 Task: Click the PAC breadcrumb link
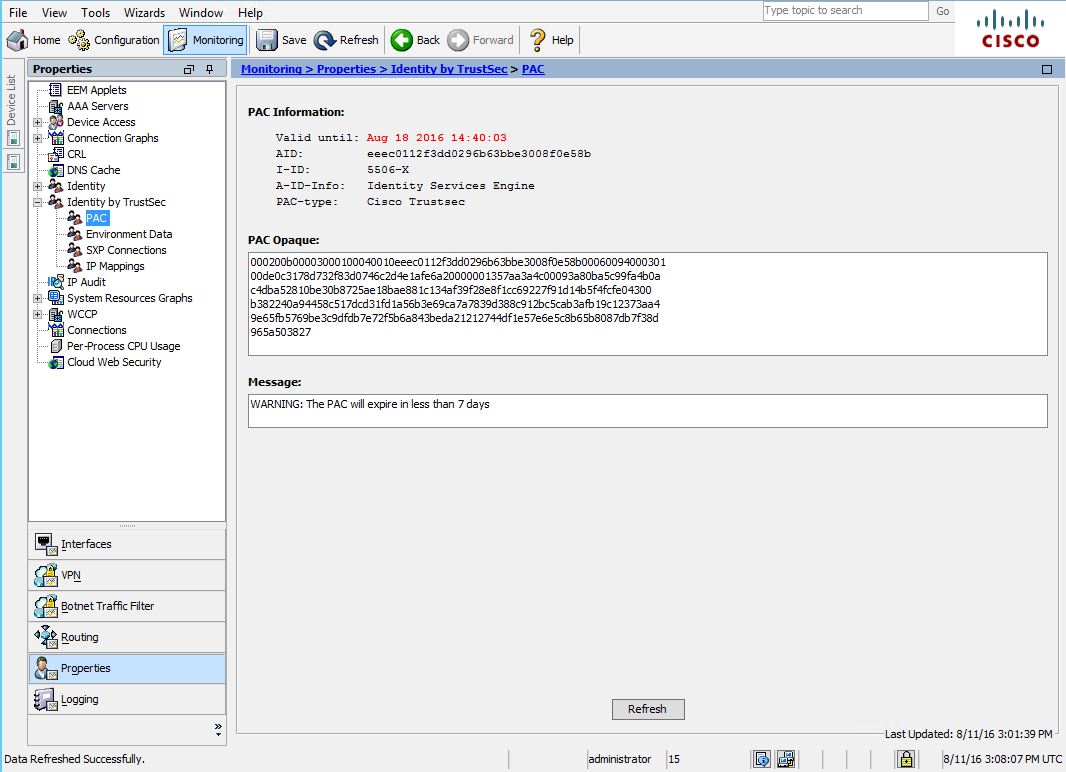[x=533, y=69]
